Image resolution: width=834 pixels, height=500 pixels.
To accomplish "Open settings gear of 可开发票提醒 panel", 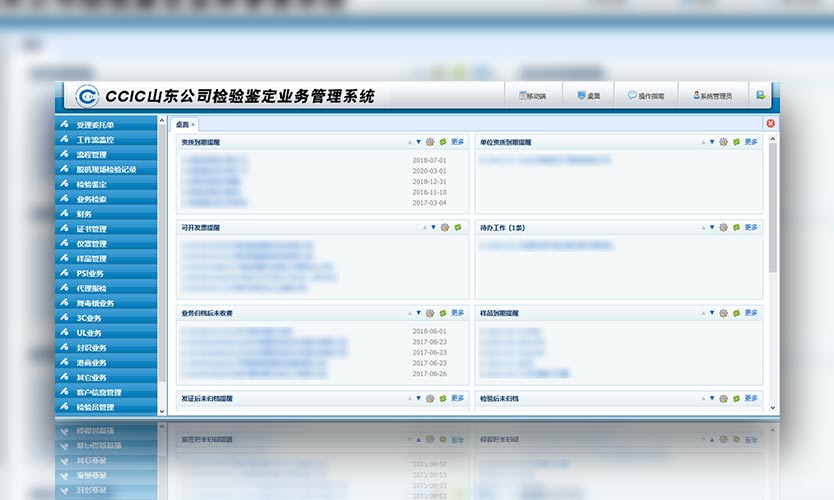I will [x=445, y=228].
